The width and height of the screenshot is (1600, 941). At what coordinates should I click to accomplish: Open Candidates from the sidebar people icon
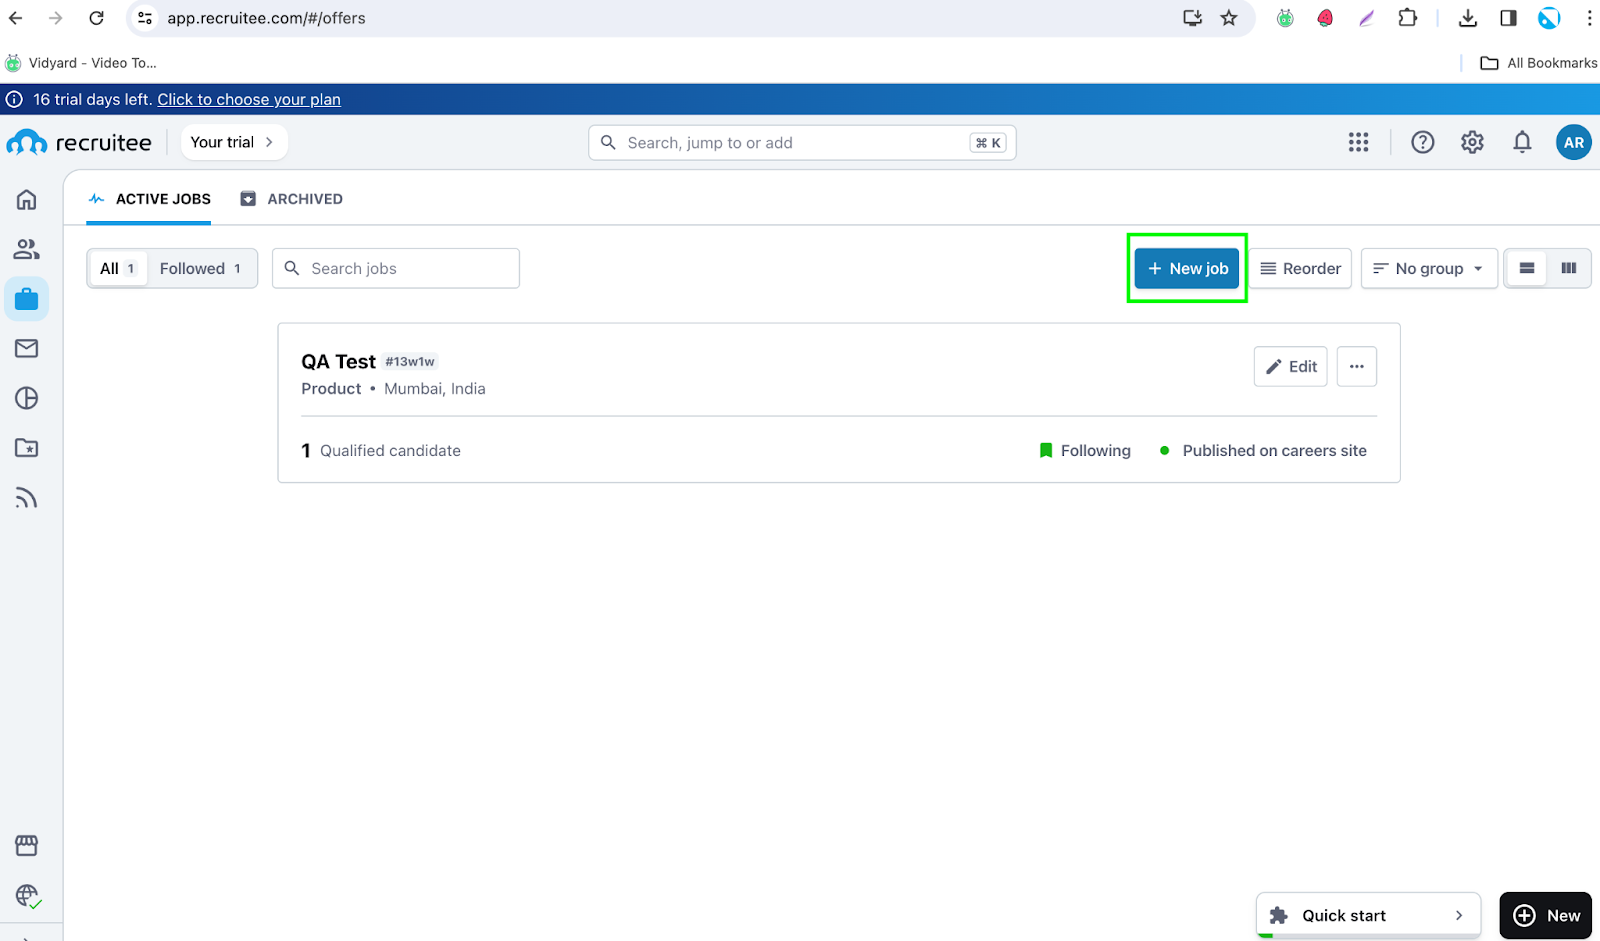[27, 249]
